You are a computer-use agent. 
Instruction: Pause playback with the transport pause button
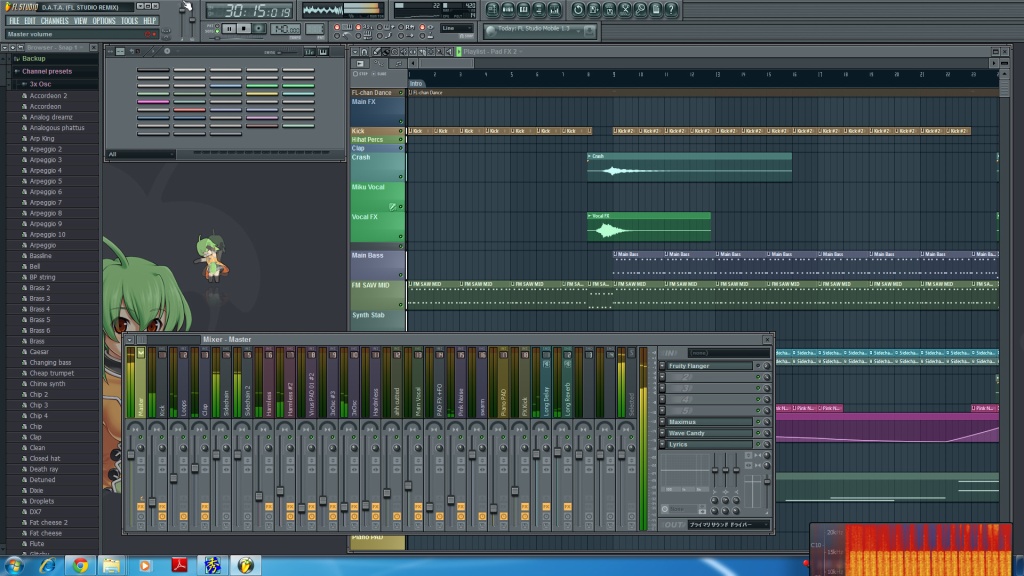(x=229, y=29)
